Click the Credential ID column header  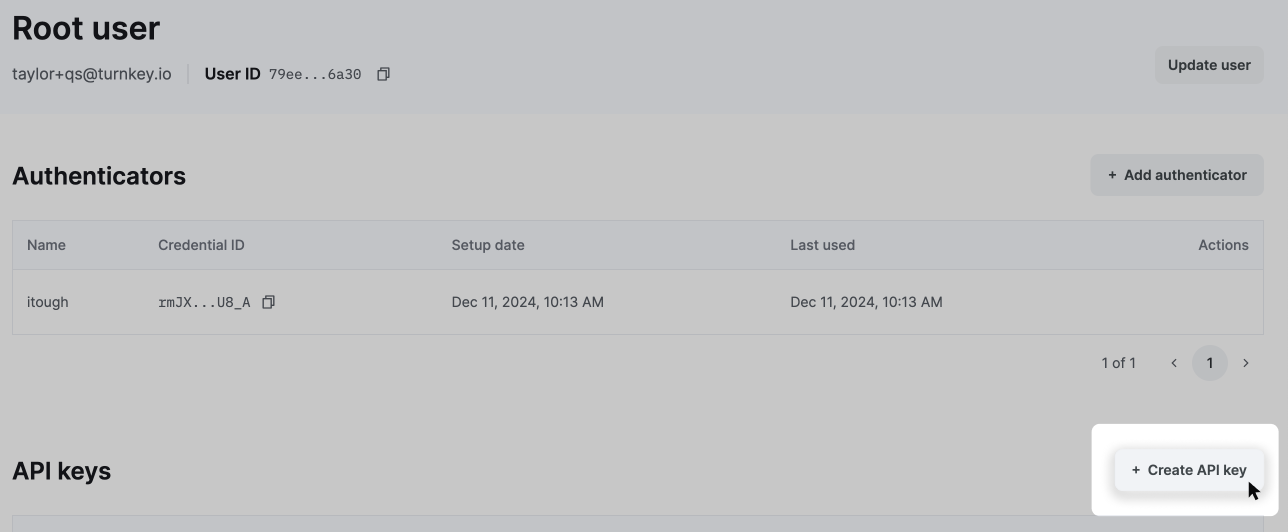coord(201,245)
